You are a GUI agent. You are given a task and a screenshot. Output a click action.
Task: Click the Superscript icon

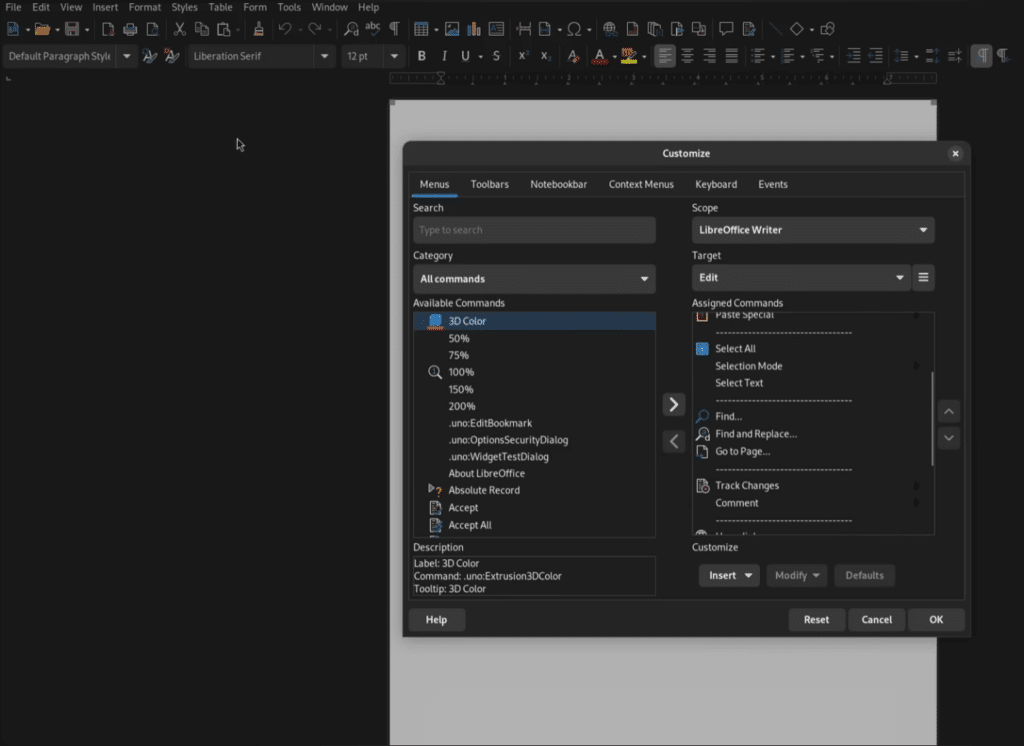[523, 56]
